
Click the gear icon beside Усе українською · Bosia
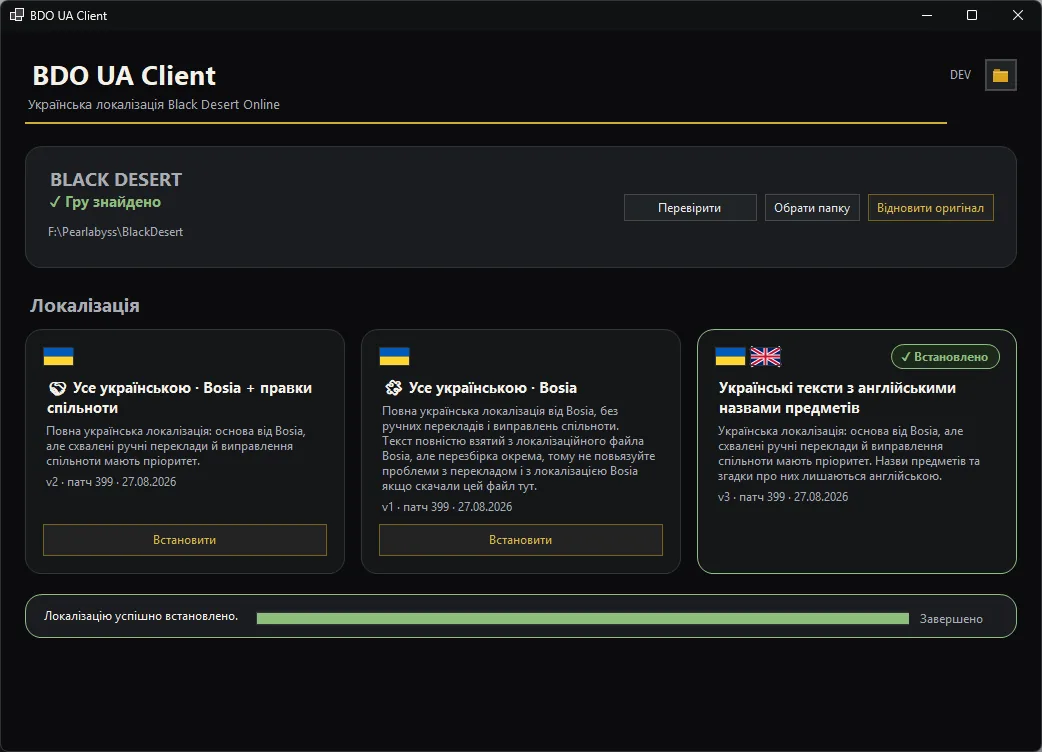coord(393,388)
